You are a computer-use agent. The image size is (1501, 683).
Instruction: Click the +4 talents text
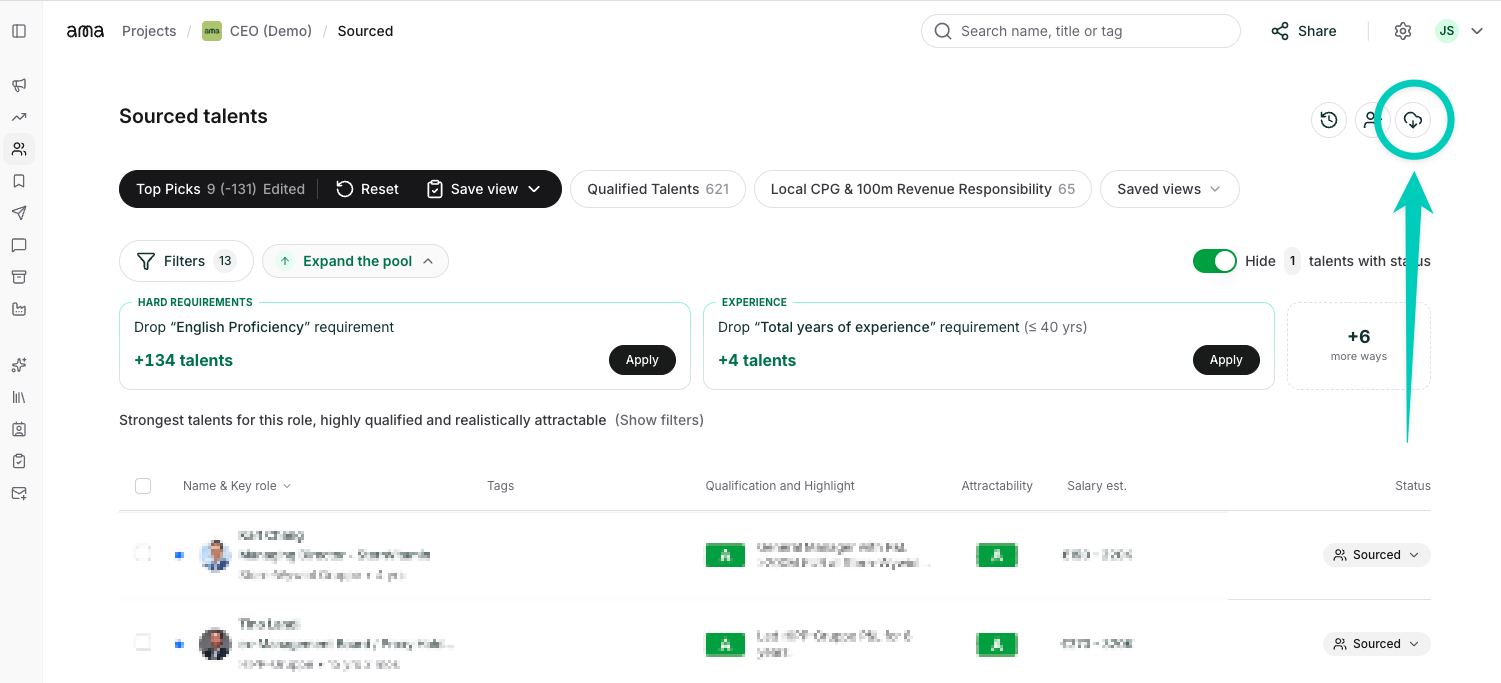coord(757,361)
